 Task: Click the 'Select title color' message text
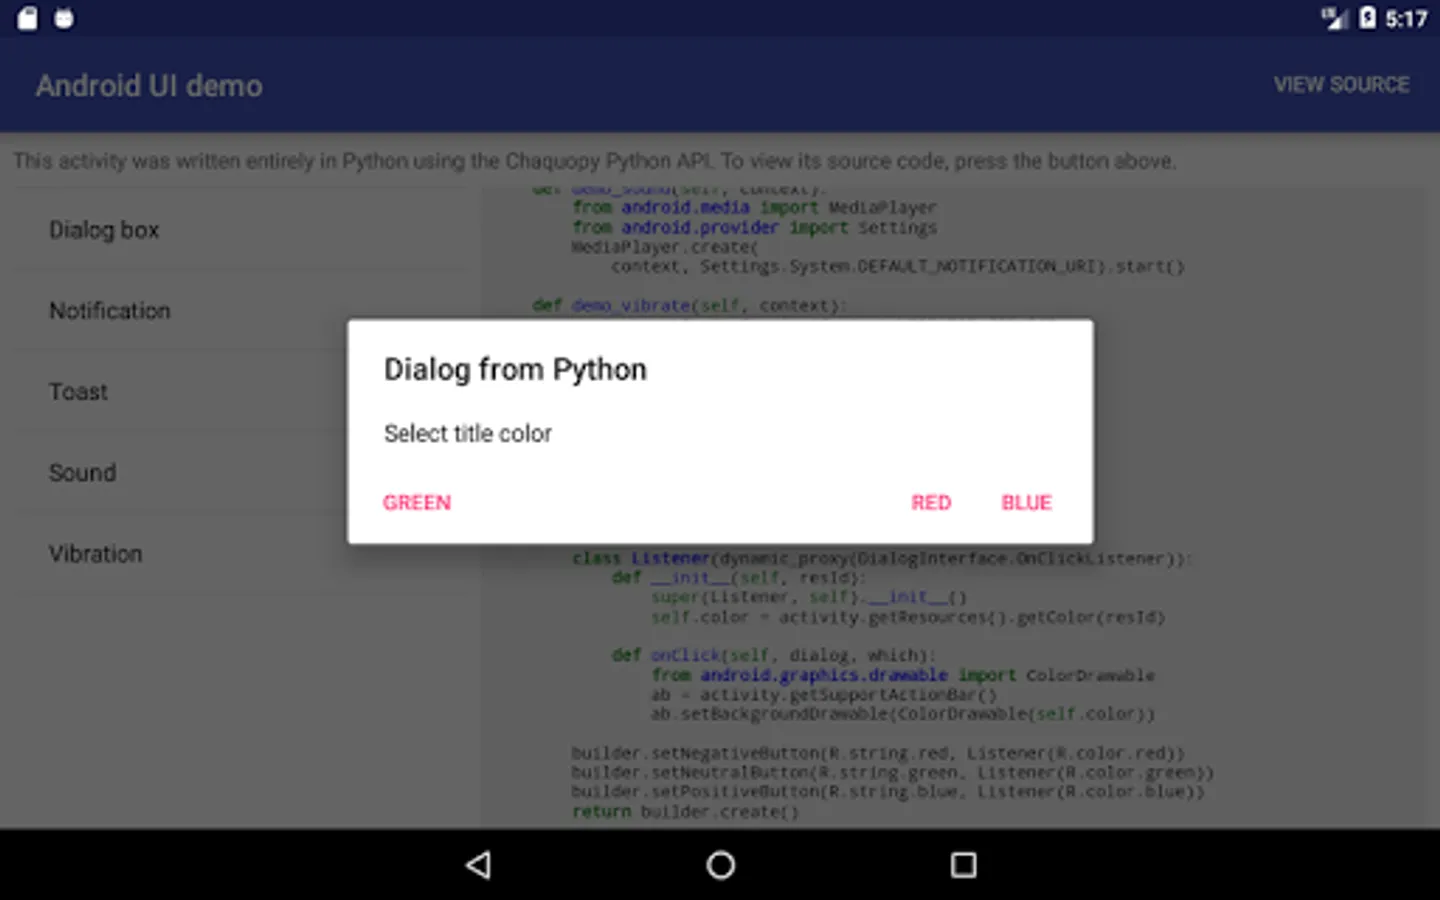[468, 434]
